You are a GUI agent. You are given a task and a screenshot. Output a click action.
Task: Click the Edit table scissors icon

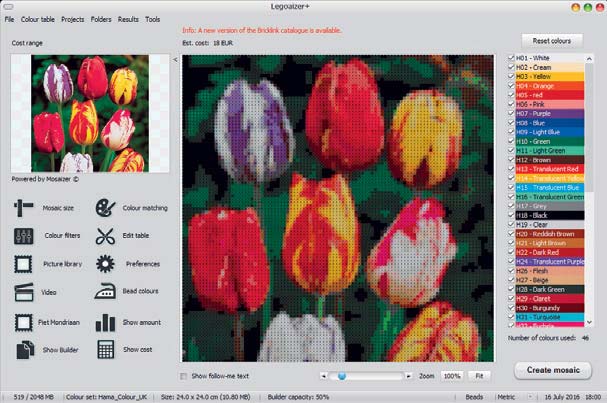click(105, 236)
